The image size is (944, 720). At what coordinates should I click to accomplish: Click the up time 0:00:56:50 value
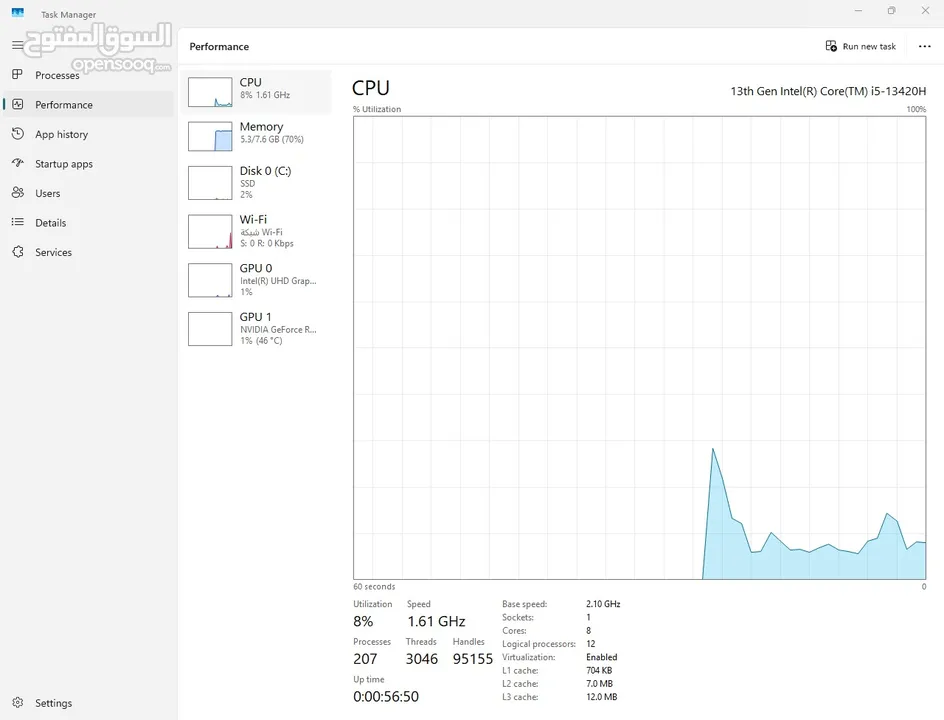click(386, 697)
